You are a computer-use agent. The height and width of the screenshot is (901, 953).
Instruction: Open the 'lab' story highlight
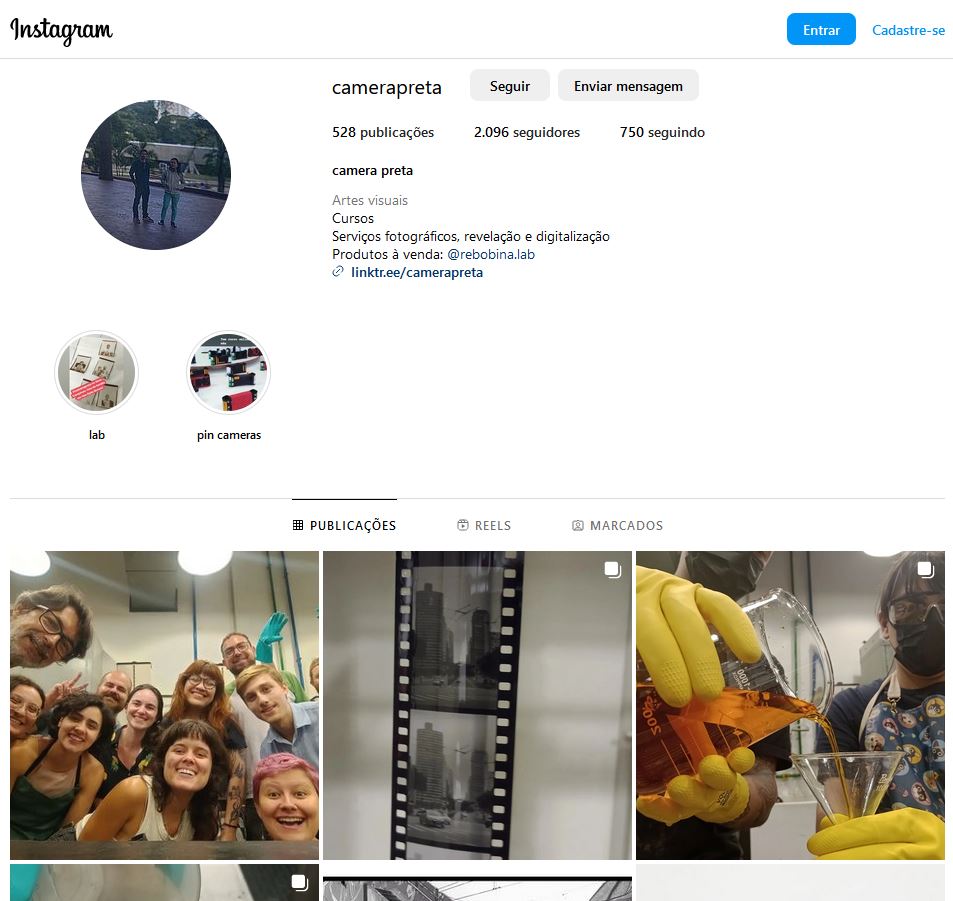tap(96, 373)
